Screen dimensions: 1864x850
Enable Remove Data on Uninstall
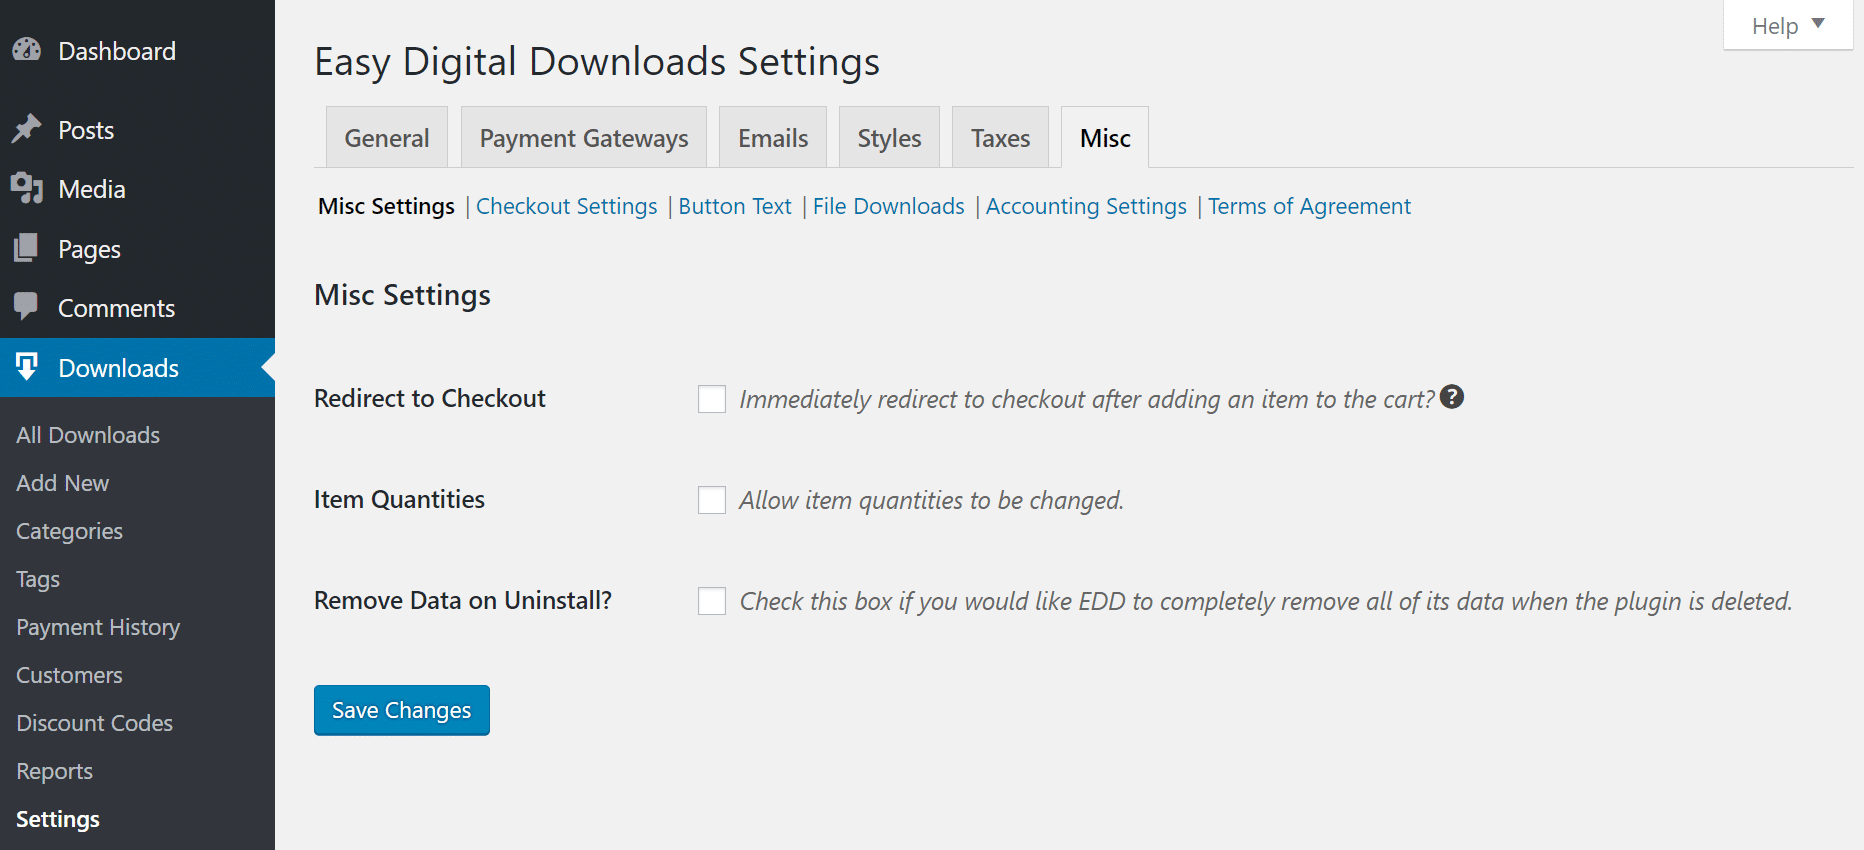[711, 600]
